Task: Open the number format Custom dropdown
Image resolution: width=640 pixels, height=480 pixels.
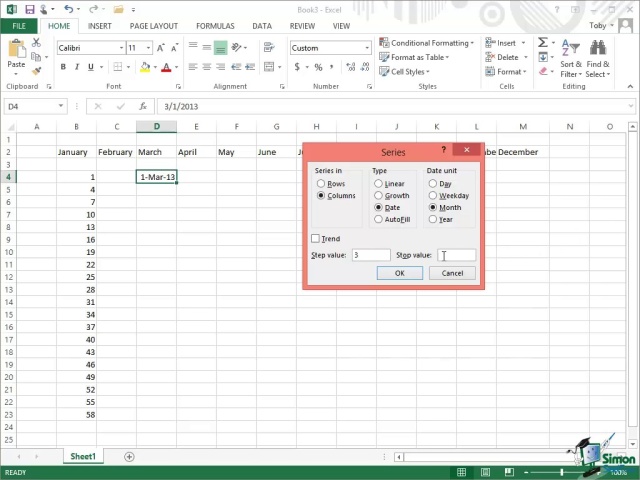Action: [x=367, y=48]
